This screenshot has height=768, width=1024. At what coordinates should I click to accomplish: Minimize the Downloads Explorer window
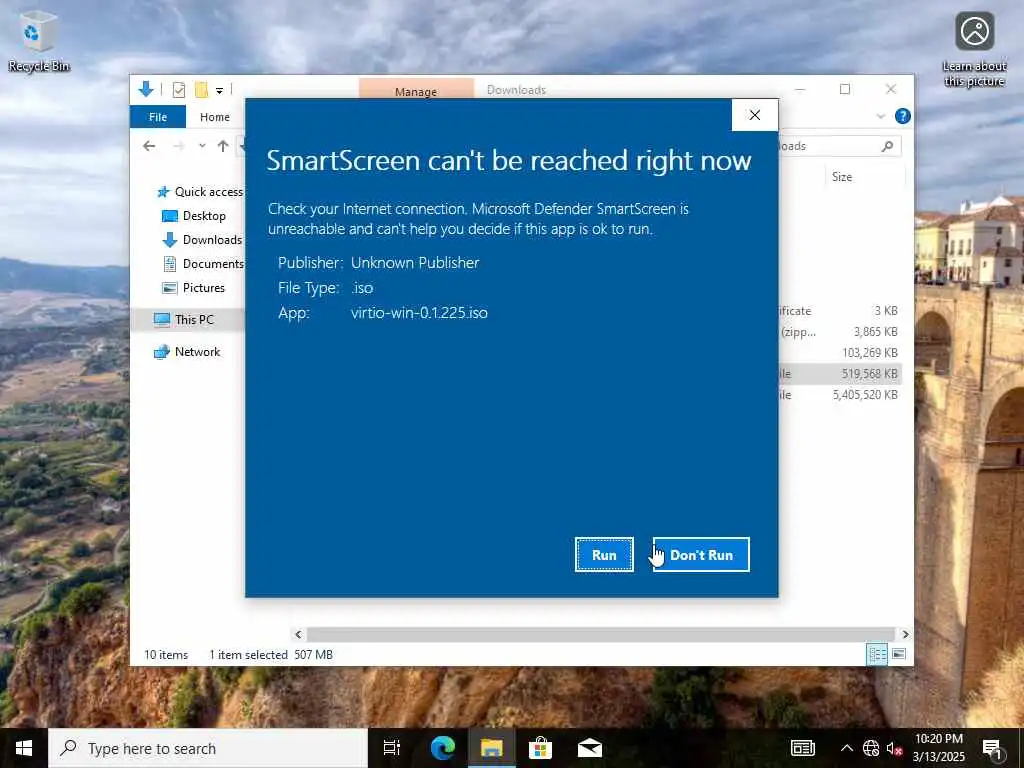pyautogui.click(x=800, y=89)
